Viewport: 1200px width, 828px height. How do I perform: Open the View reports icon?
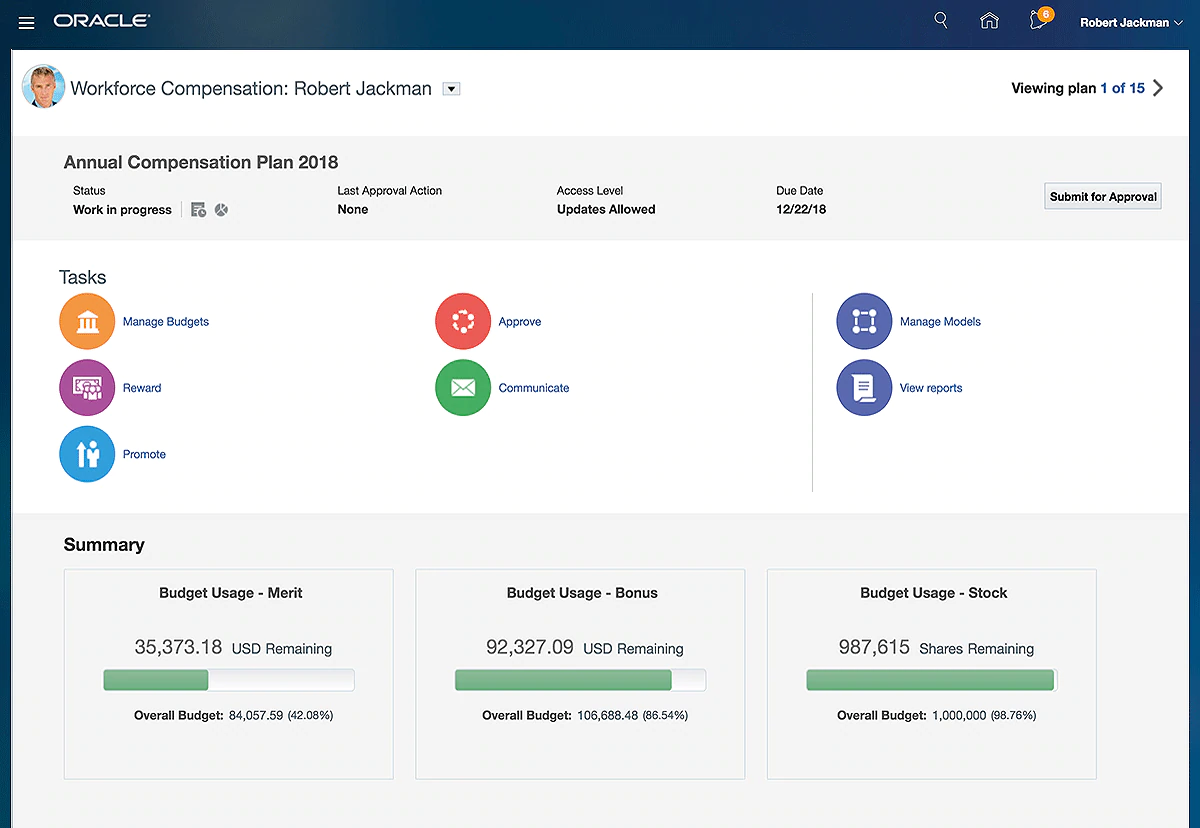(x=863, y=388)
